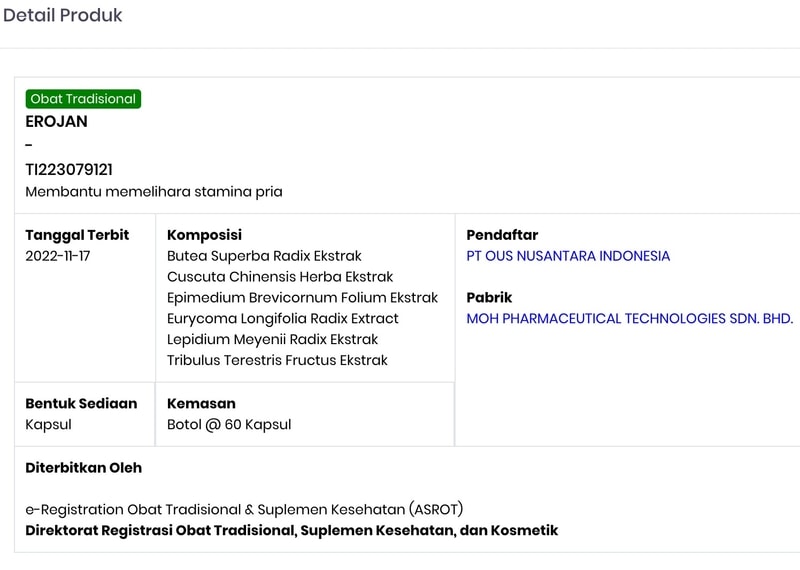
Task: Click the registration number TI223079121
Action: point(69,170)
